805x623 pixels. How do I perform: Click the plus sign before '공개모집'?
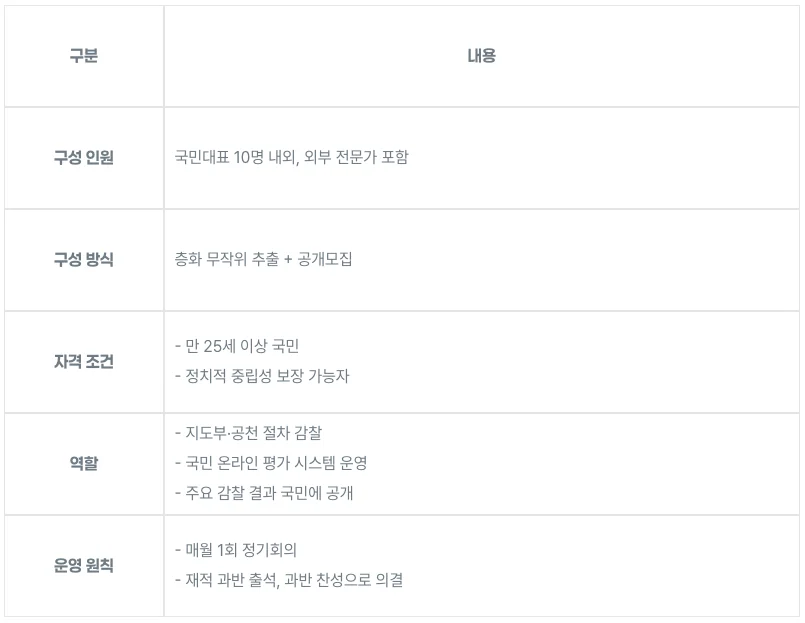click(288, 260)
